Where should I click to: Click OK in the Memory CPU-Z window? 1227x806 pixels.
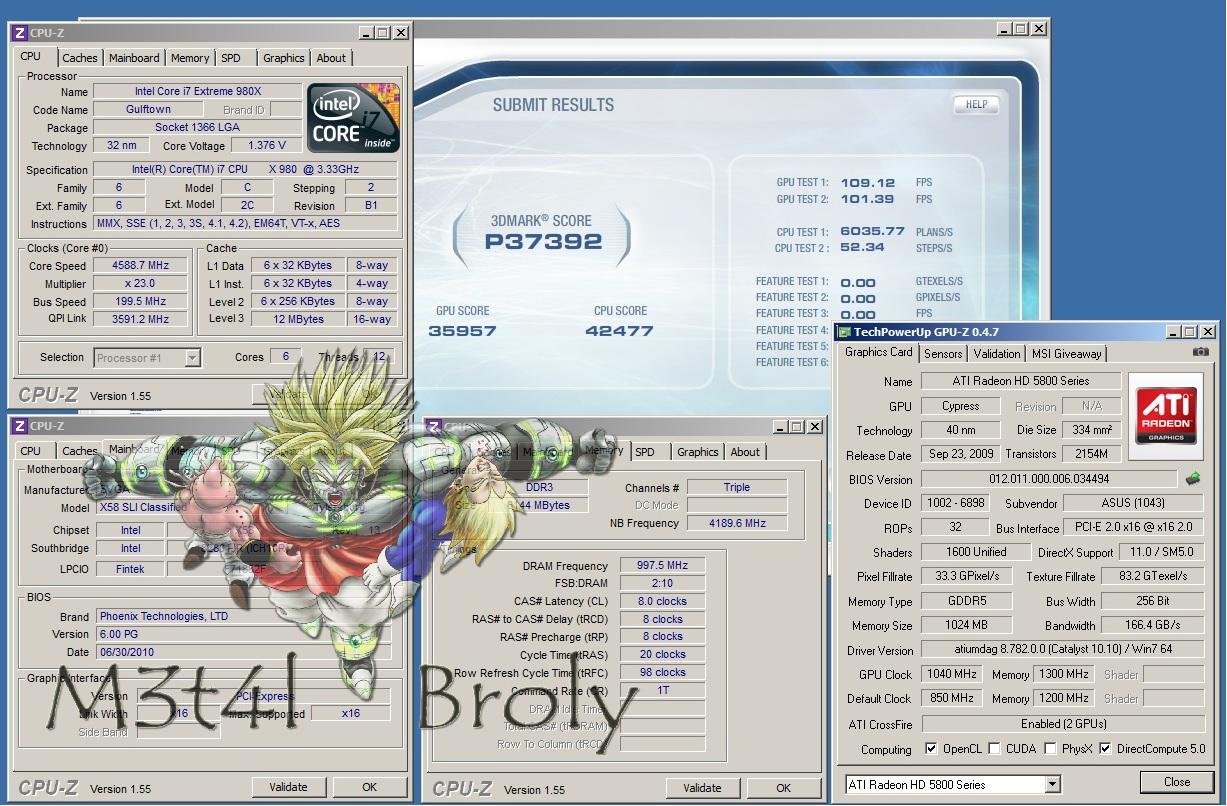783,788
